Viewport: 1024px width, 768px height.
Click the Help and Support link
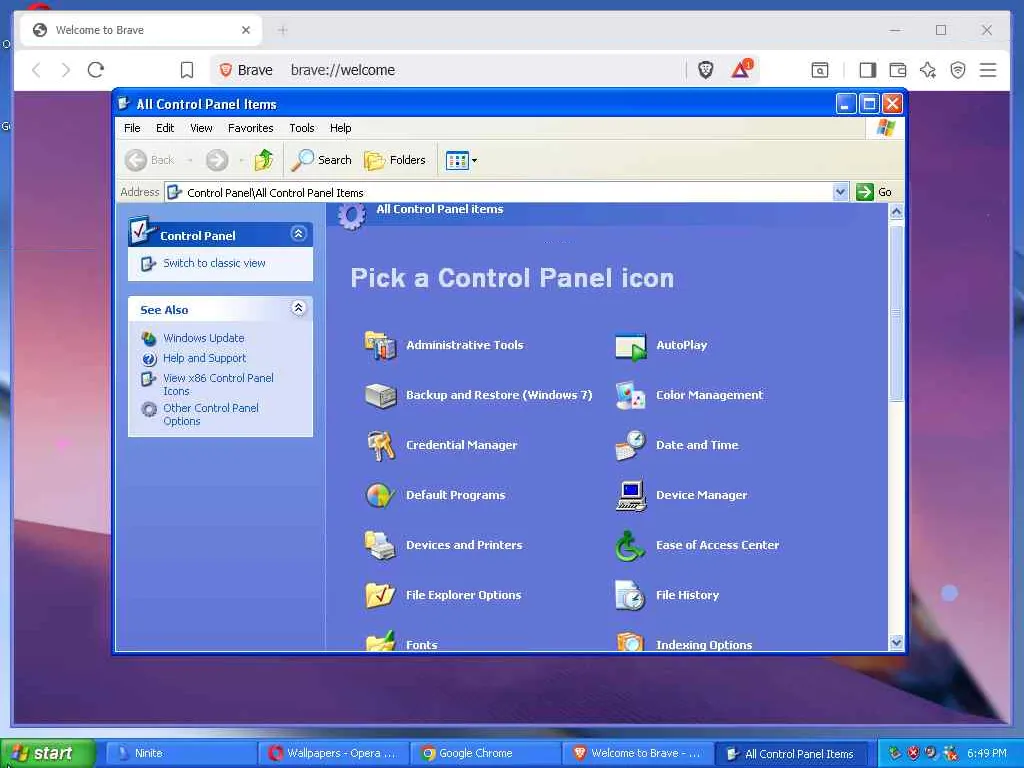point(204,358)
